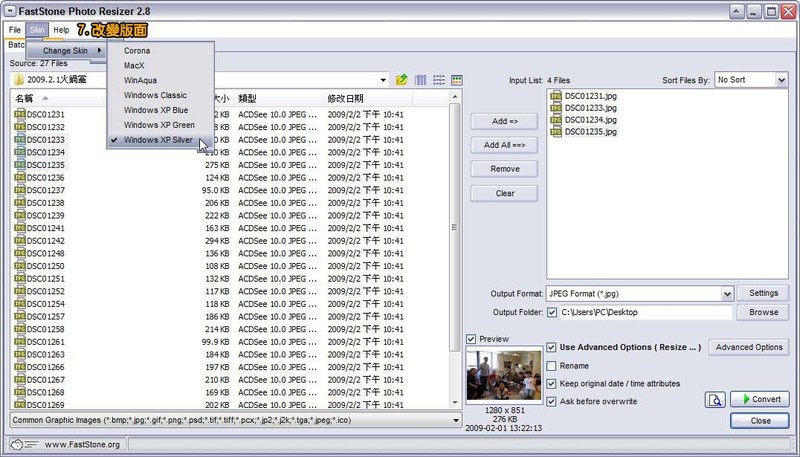Click the file icon of DSC01231 in source list
The image size is (800, 457).
(20, 114)
